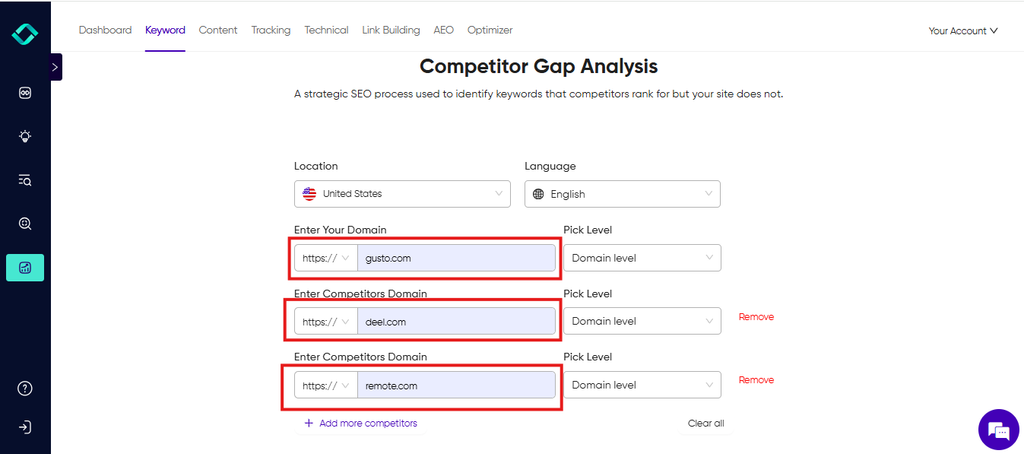Click the Competitor Gap Analysis heading
Screen dimensions: 1024x454
(x=539, y=66)
